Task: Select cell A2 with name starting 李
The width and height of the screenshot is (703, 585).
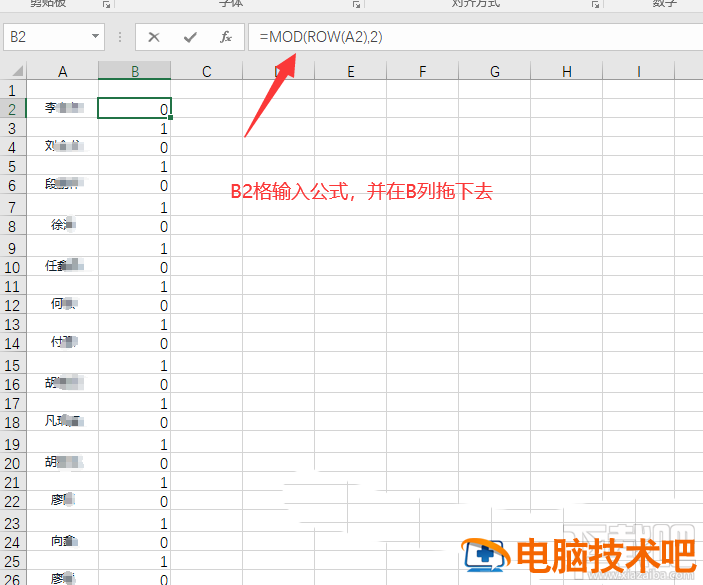Action: point(62,108)
